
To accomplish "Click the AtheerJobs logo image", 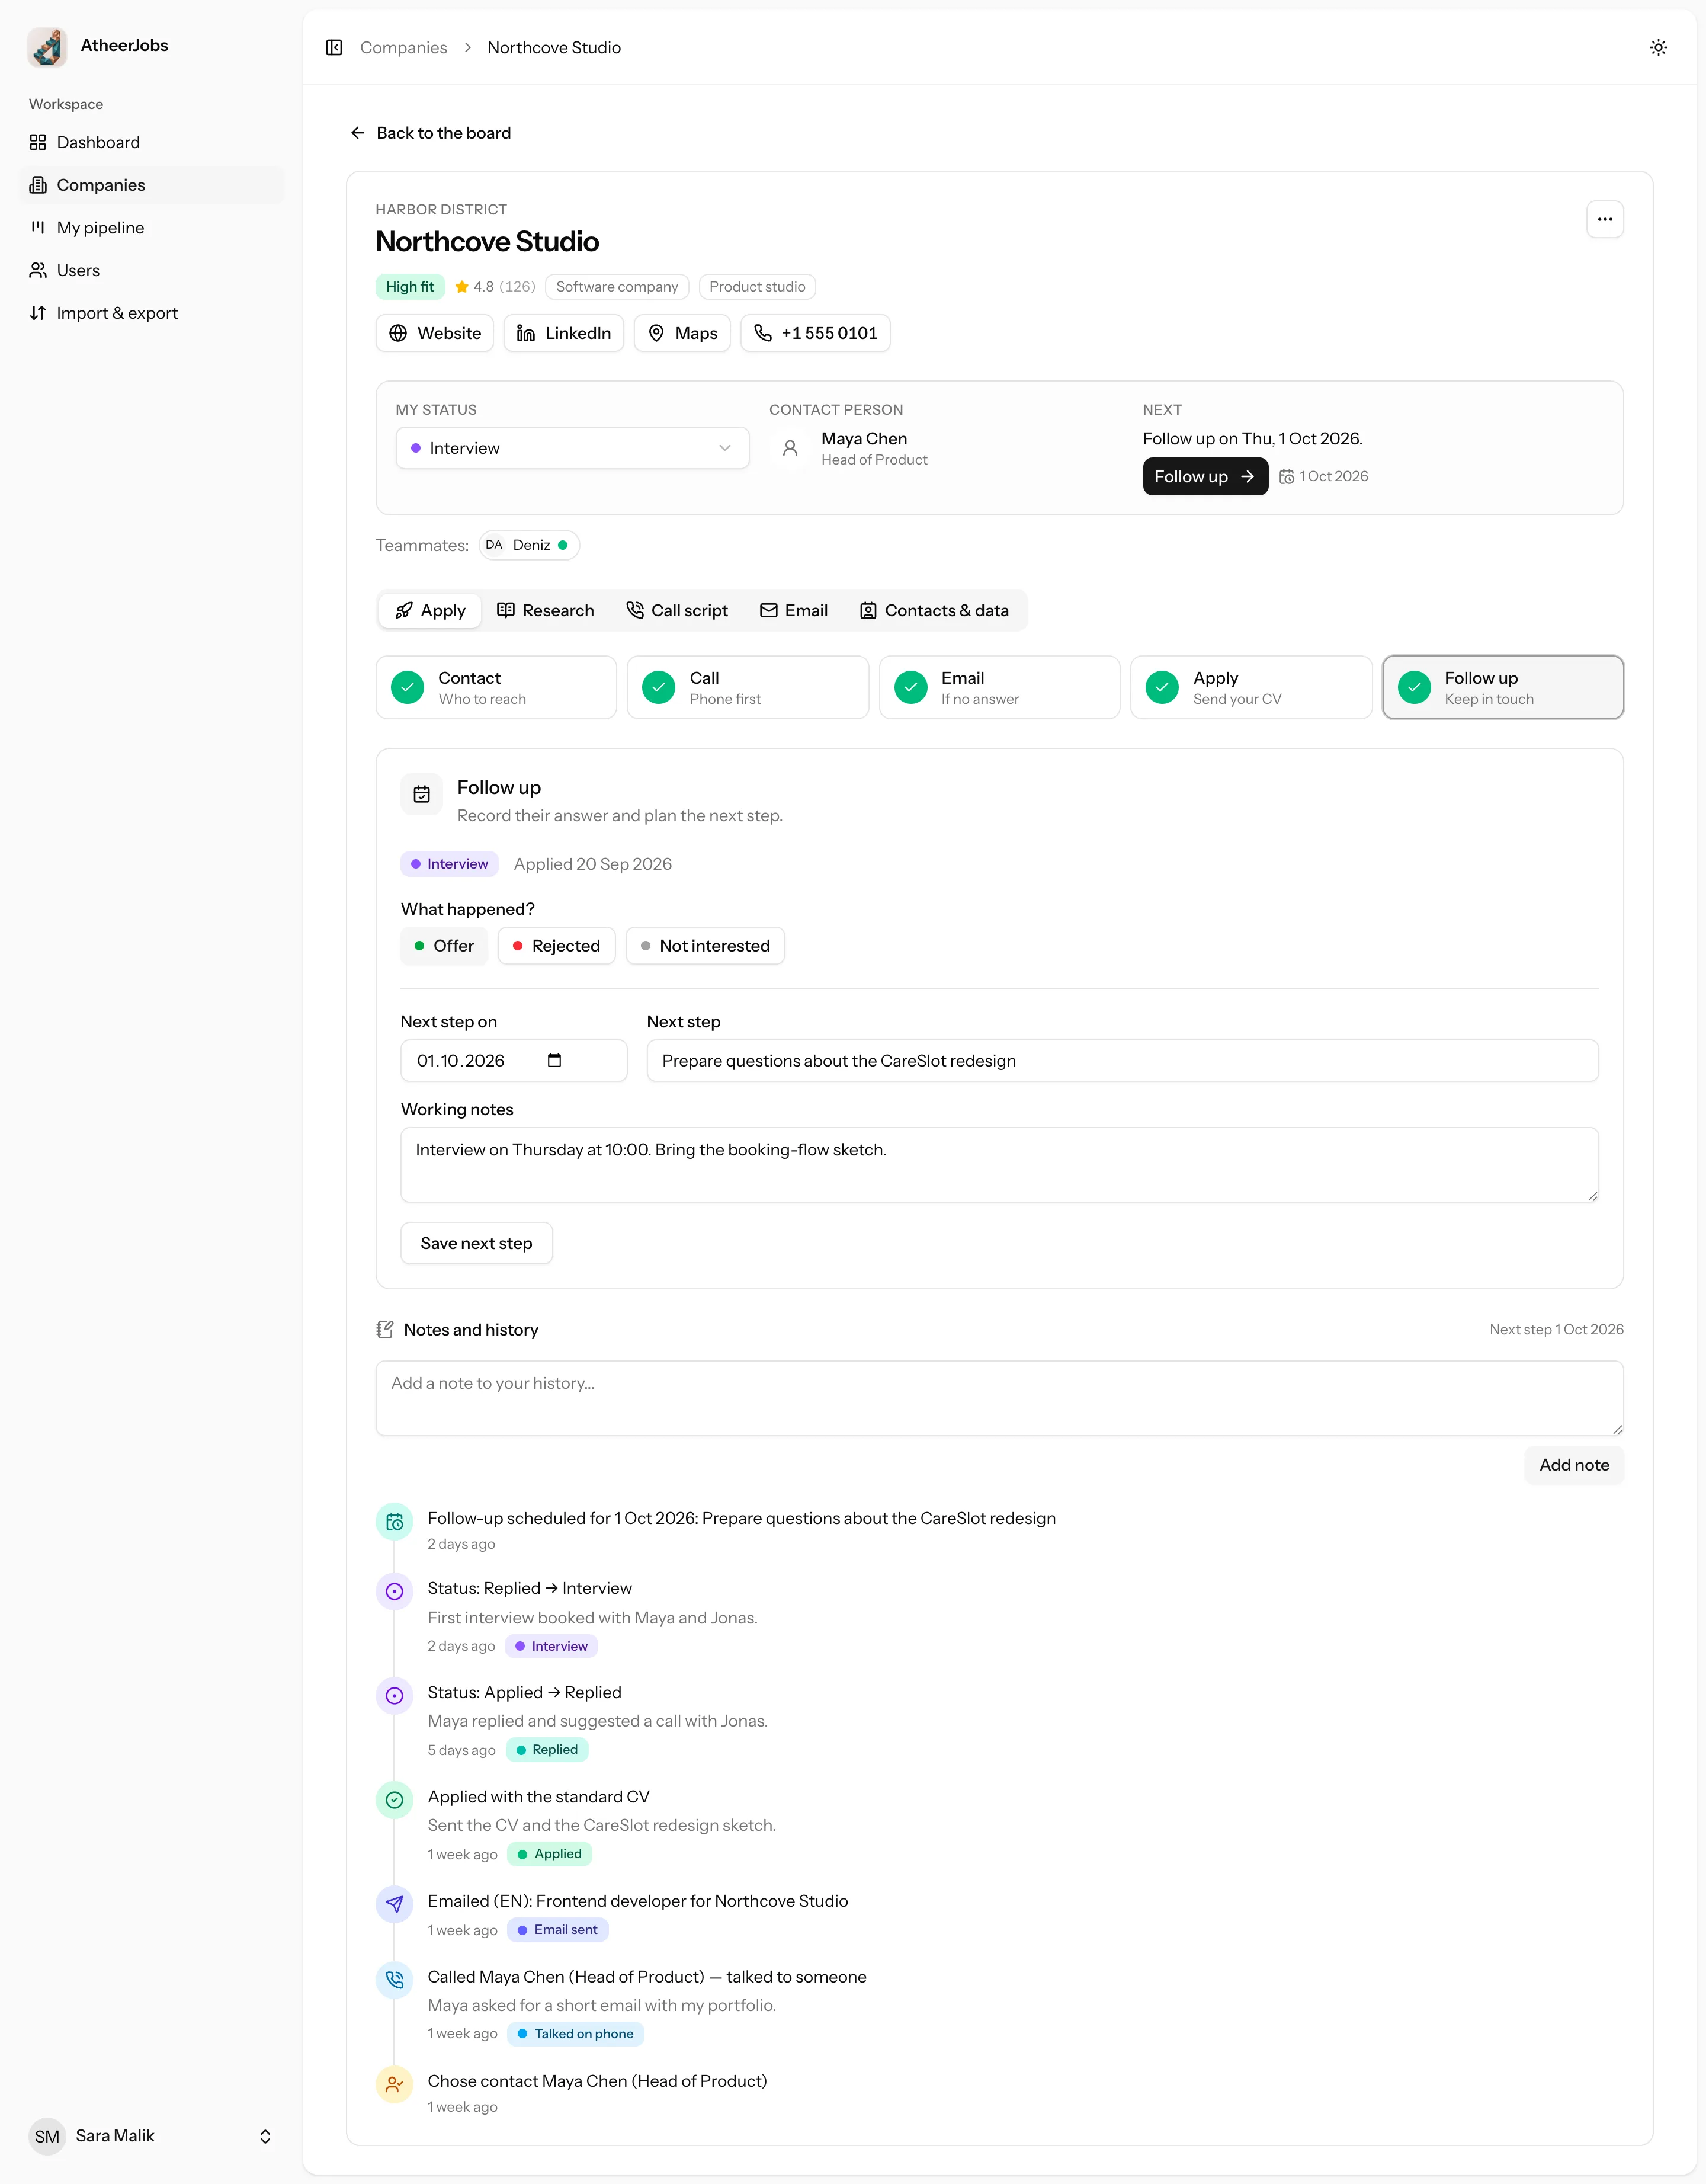I will [47, 46].
